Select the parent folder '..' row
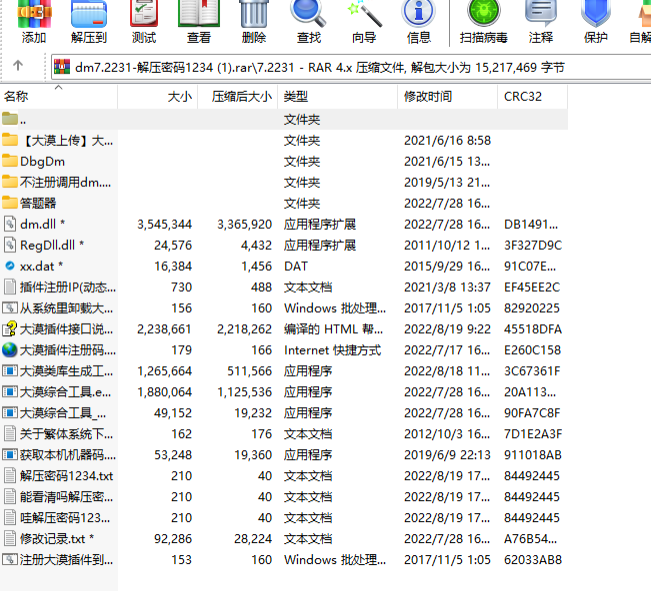The image size is (651, 591). [x=284, y=120]
